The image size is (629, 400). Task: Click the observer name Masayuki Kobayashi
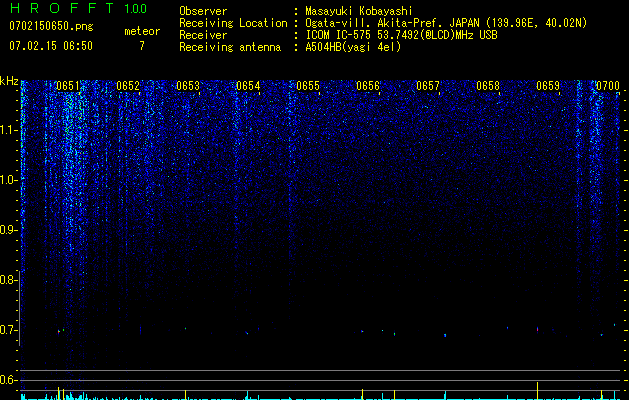359,11
